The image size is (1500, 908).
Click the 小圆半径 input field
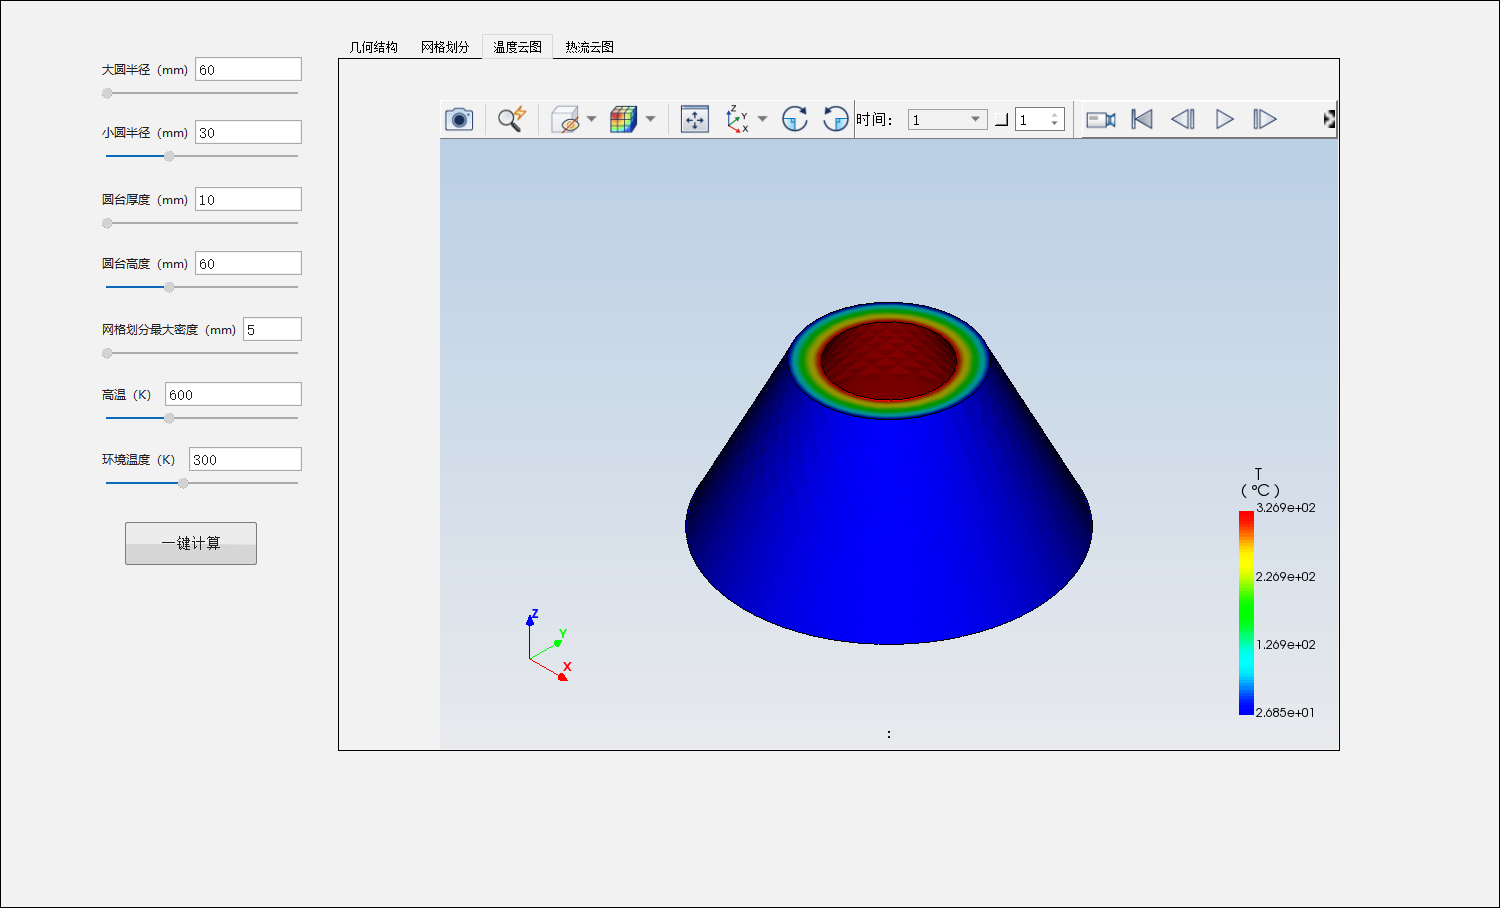248,132
